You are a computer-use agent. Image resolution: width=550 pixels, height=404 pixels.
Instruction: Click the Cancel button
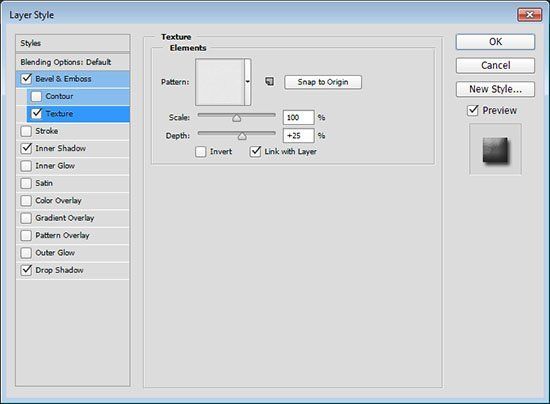coord(495,66)
